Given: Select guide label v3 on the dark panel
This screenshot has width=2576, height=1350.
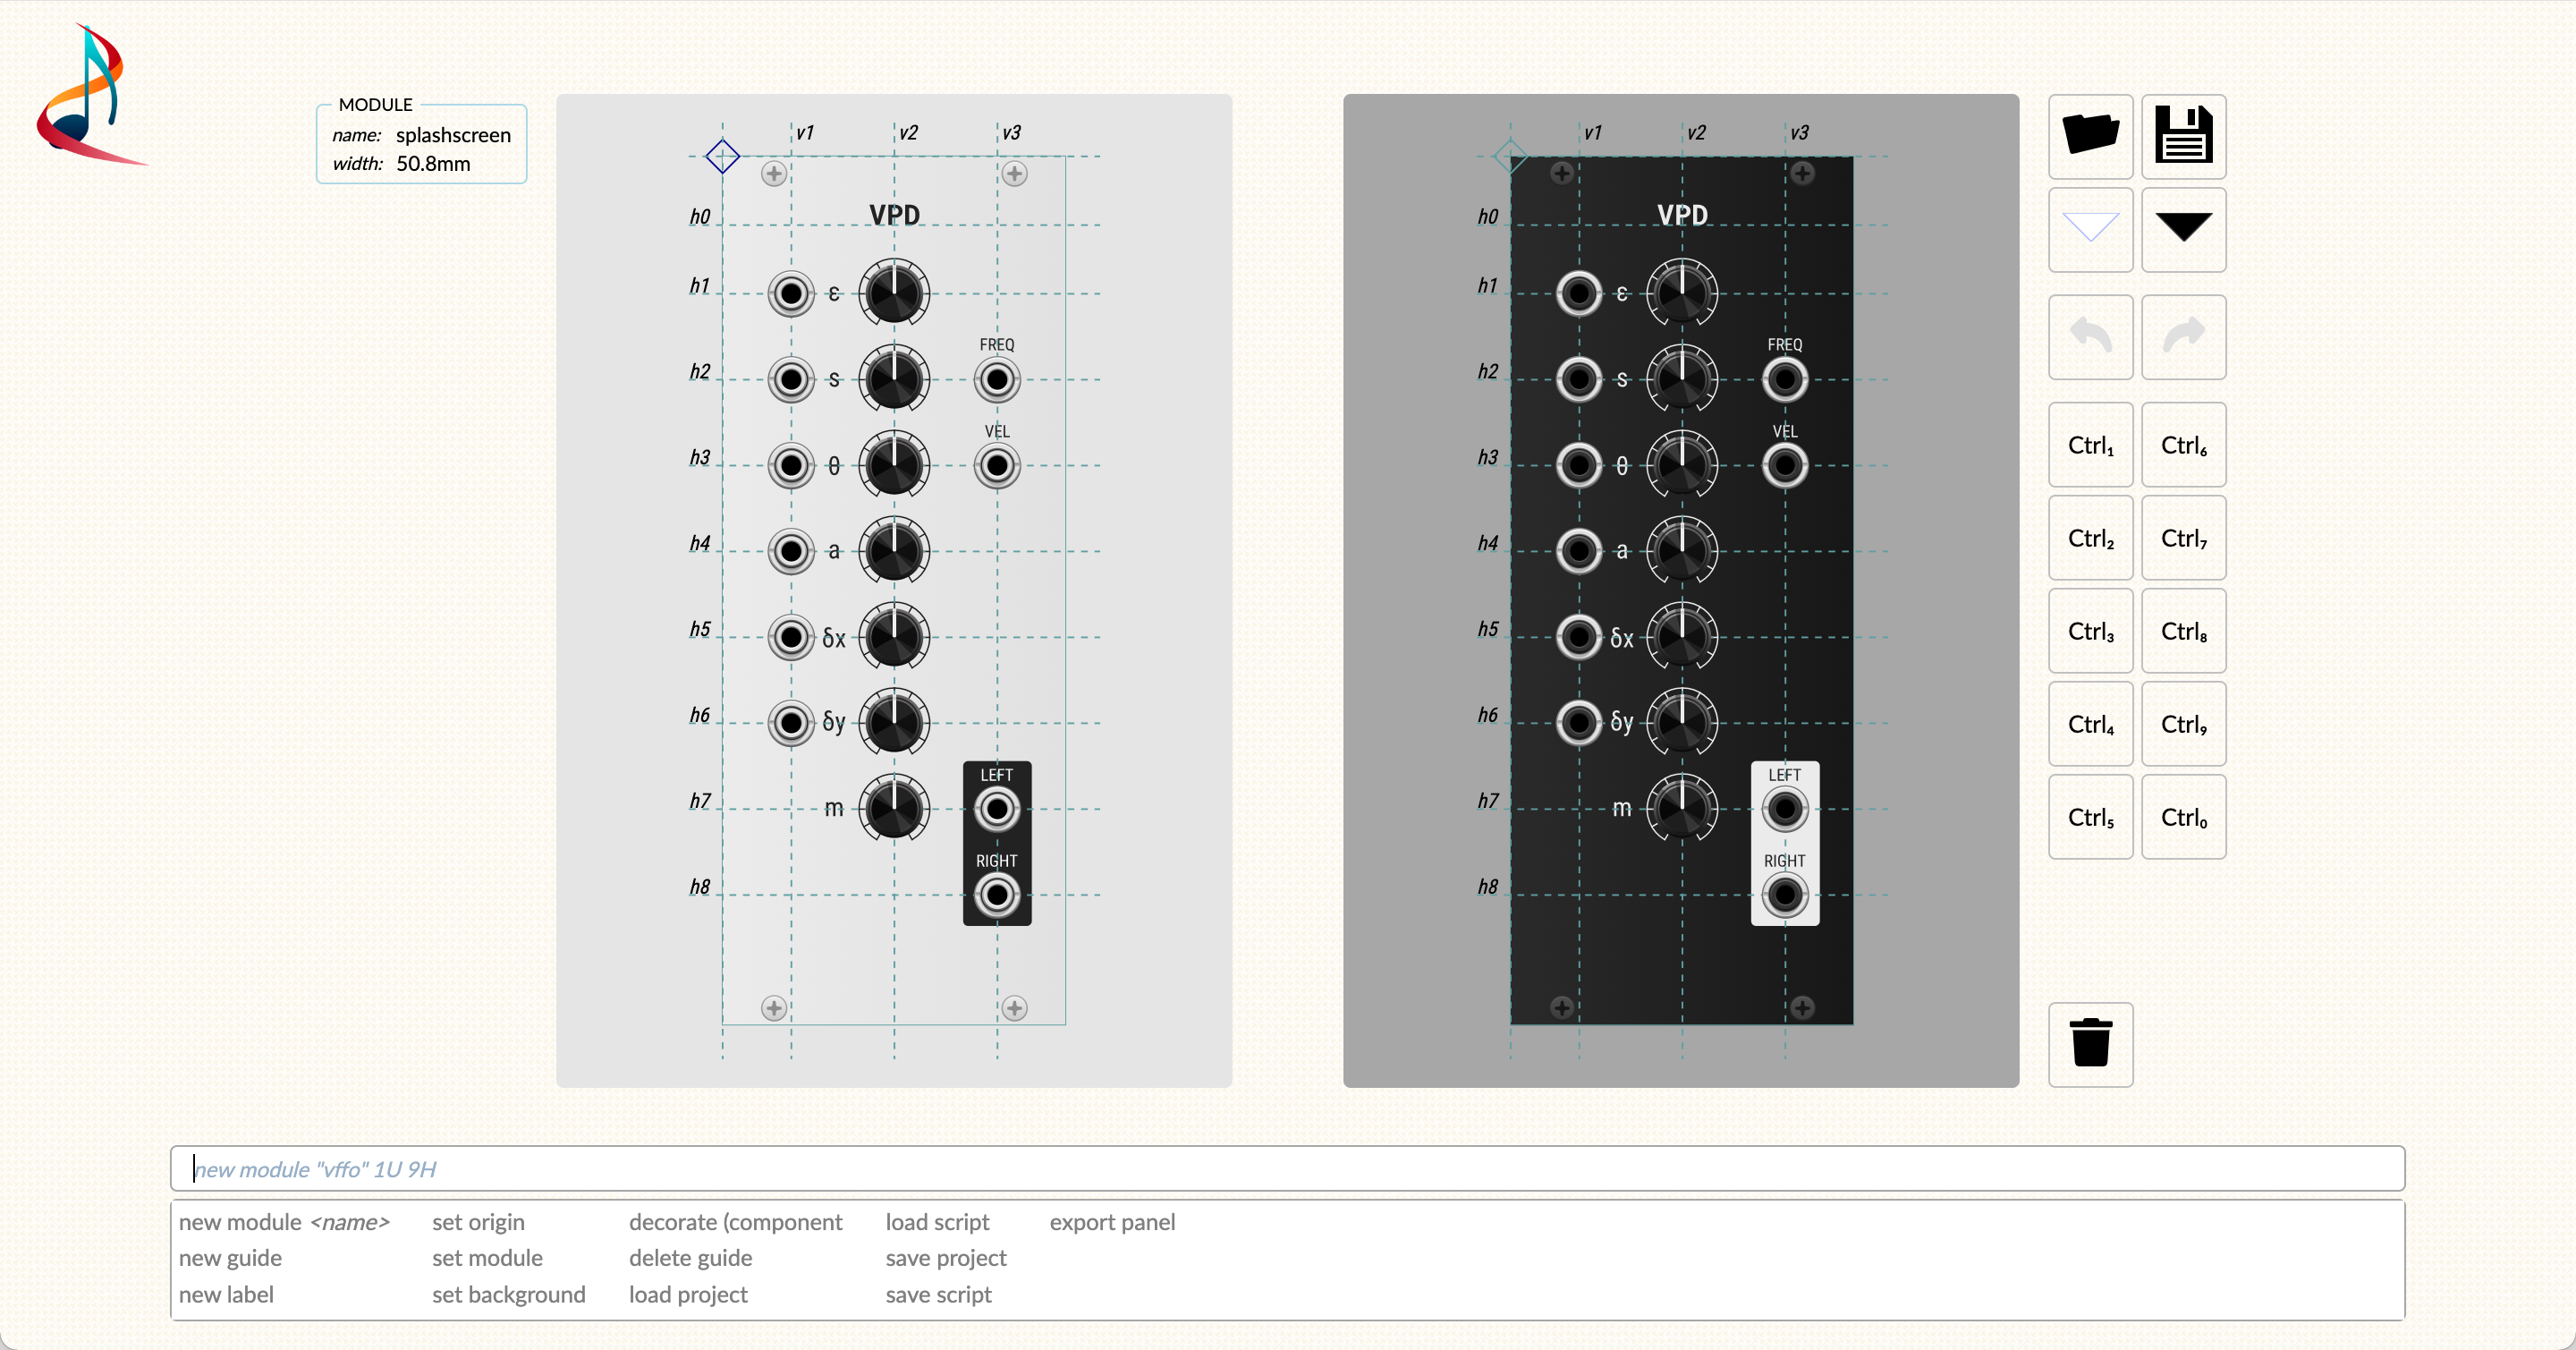Looking at the screenshot, I should 1799,132.
